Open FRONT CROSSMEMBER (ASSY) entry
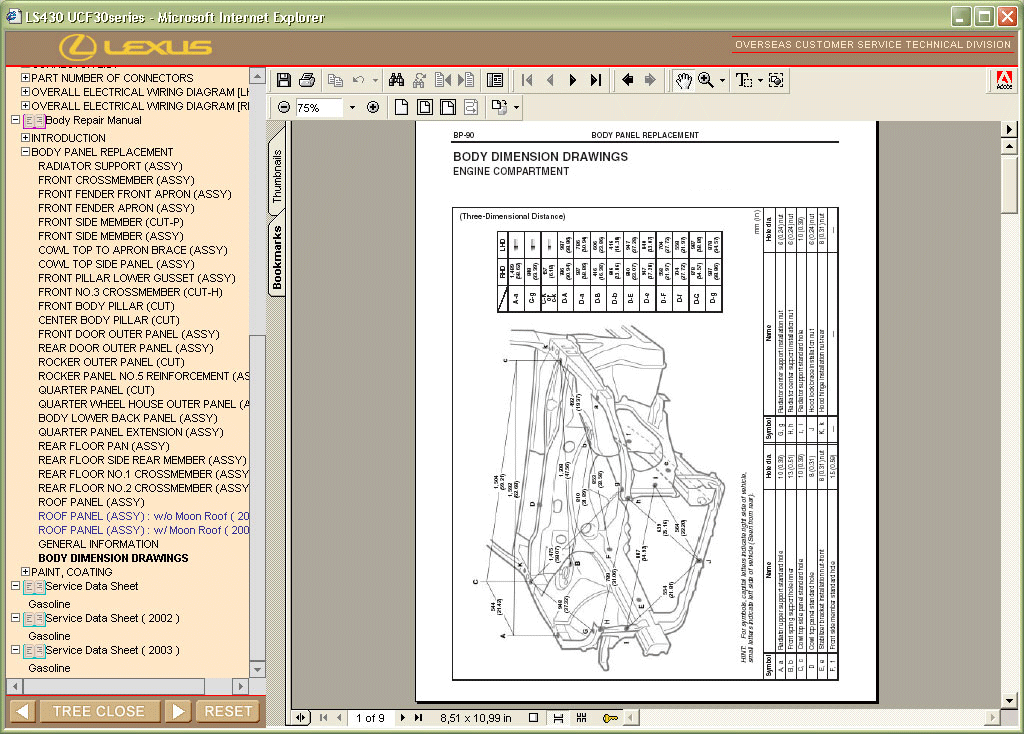The image size is (1024, 734). click(116, 180)
